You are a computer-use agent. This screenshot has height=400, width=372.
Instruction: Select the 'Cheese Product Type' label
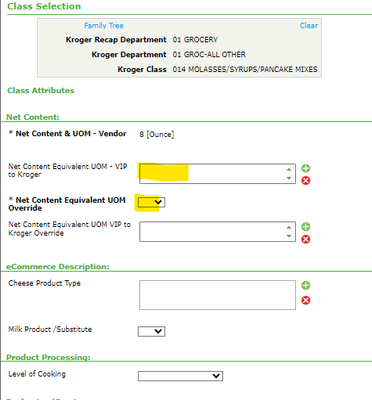tap(44, 283)
